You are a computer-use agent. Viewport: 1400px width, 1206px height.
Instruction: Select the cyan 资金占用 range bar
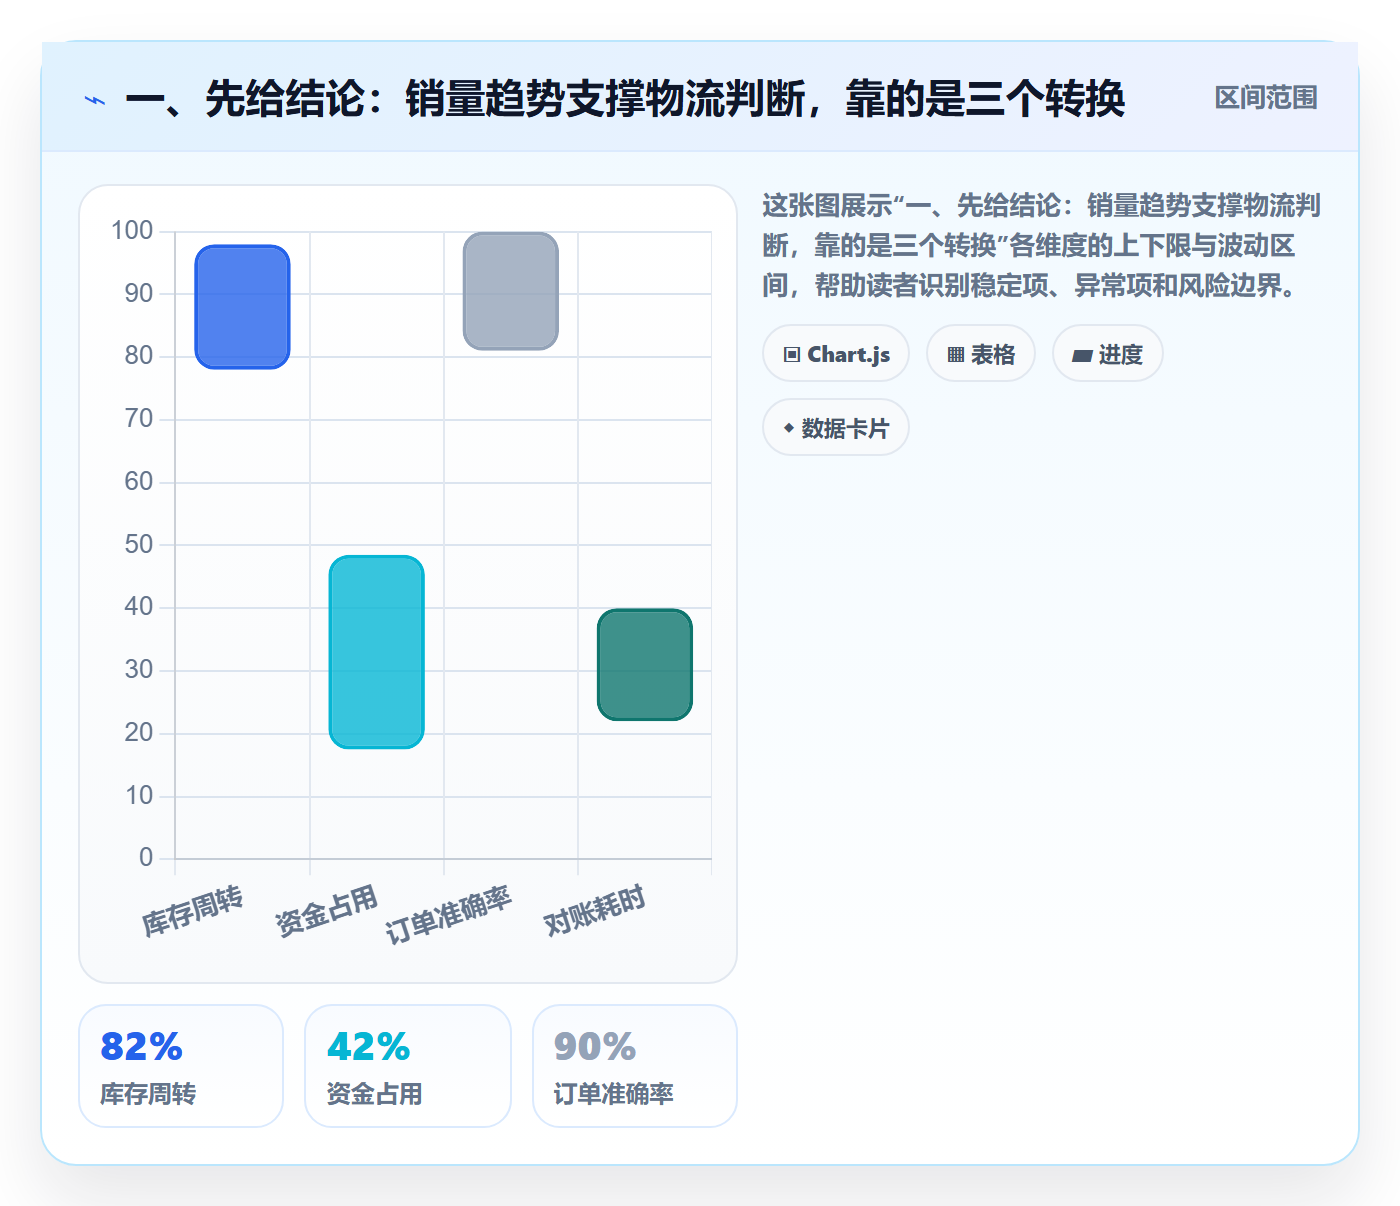click(x=377, y=652)
